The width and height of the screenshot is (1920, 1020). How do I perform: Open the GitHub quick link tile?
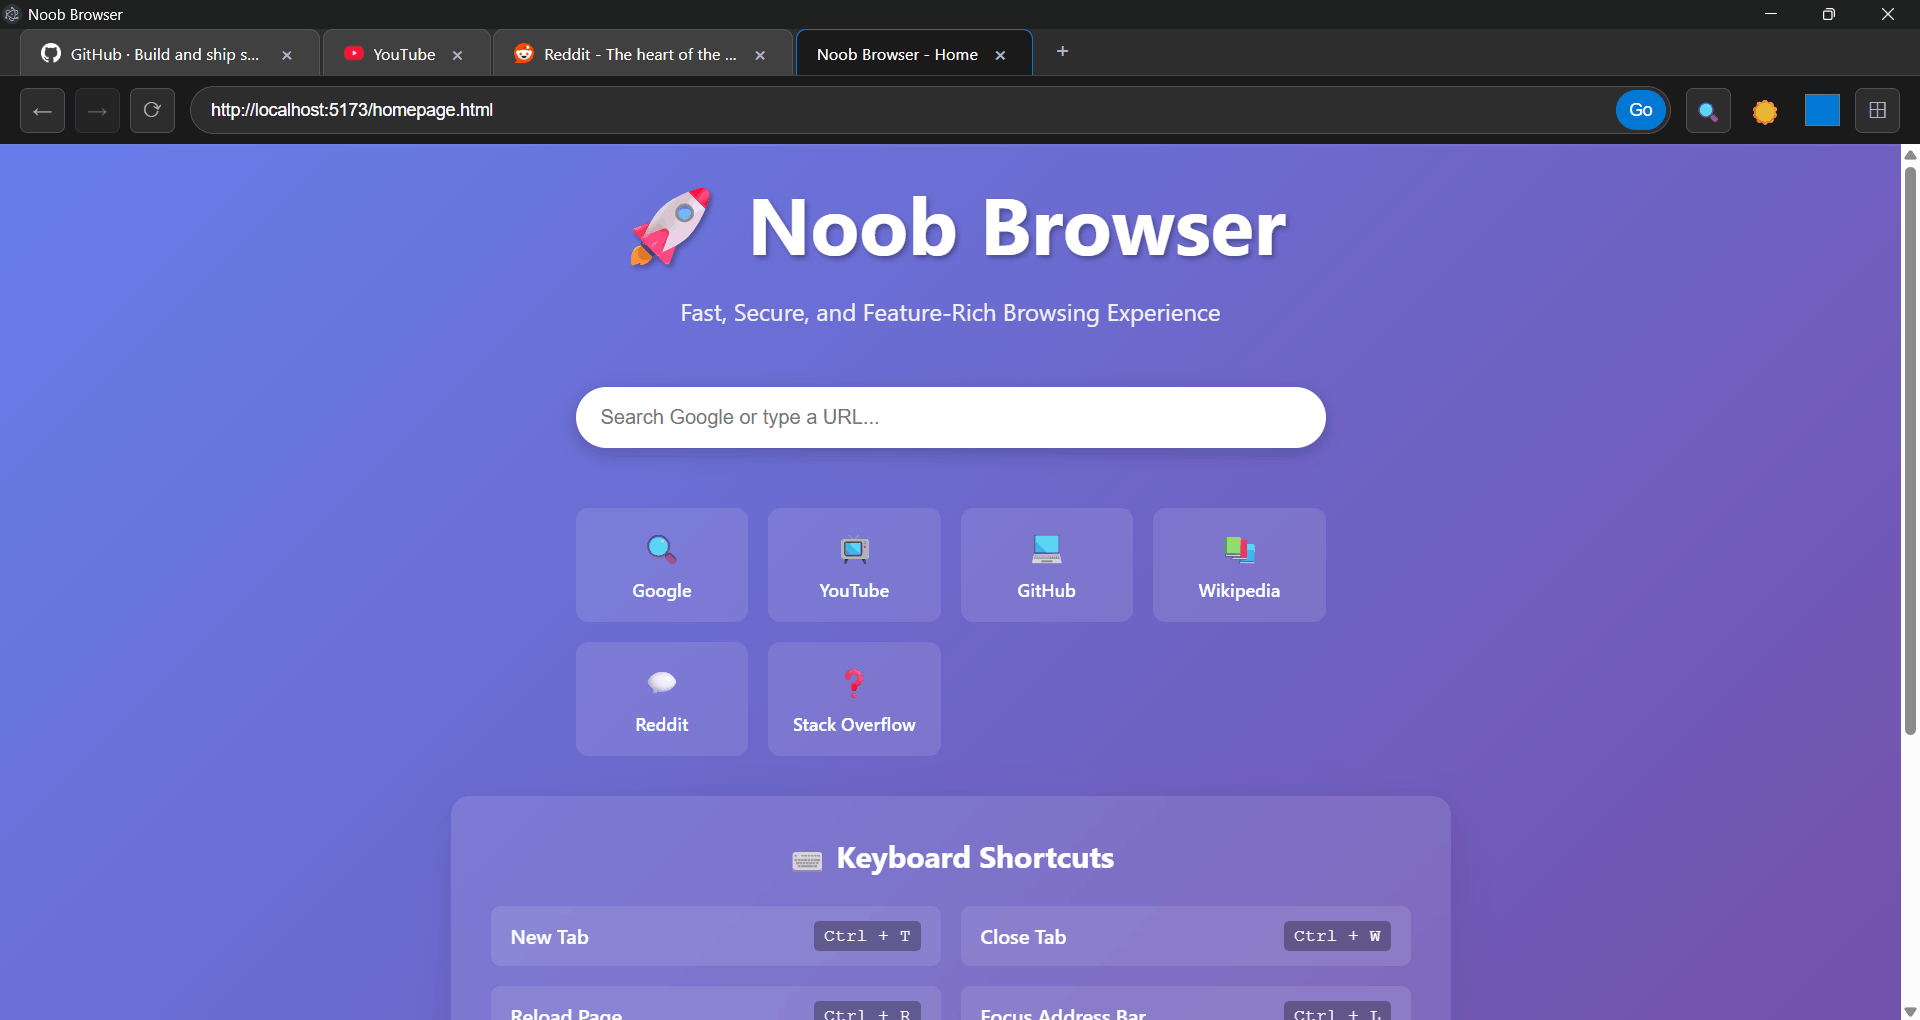click(1047, 565)
